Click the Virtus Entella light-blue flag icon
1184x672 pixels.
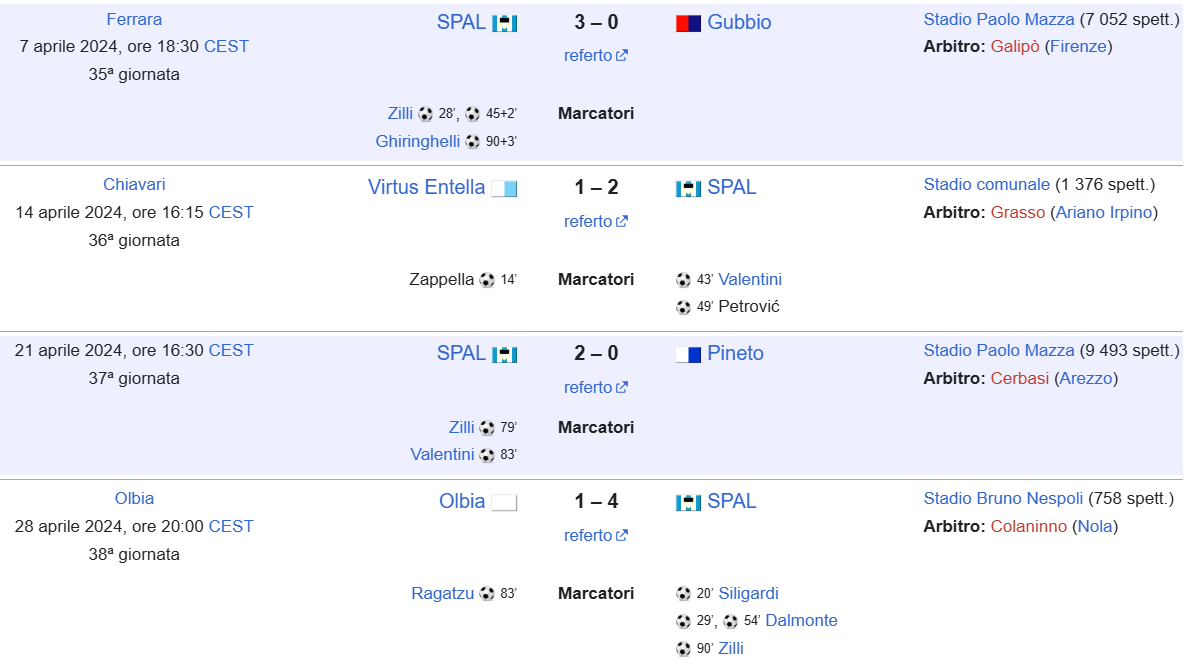(x=504, y=189)
